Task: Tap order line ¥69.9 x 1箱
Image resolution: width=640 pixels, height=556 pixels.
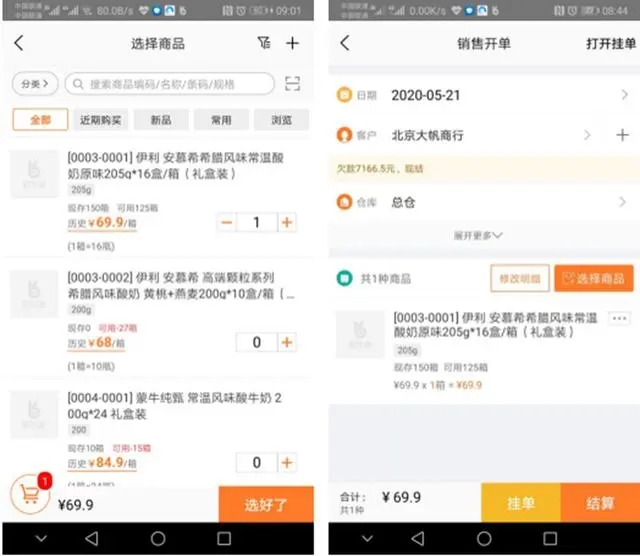Action: pyautogui.click(x=438, y=385)
